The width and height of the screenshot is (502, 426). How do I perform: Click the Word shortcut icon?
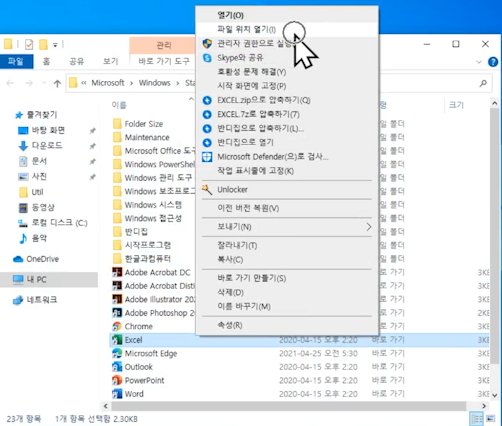(117, 394)
